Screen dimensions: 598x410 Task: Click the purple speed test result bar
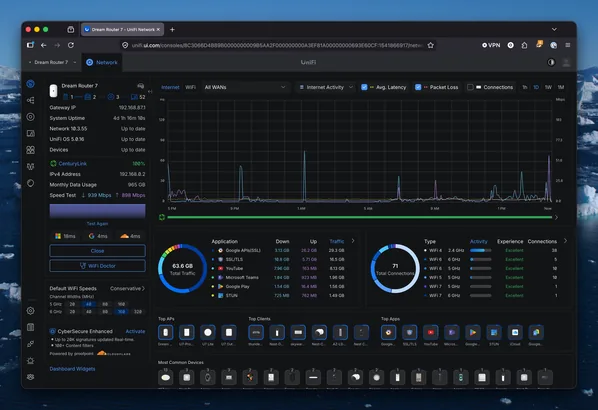point(97,211)
